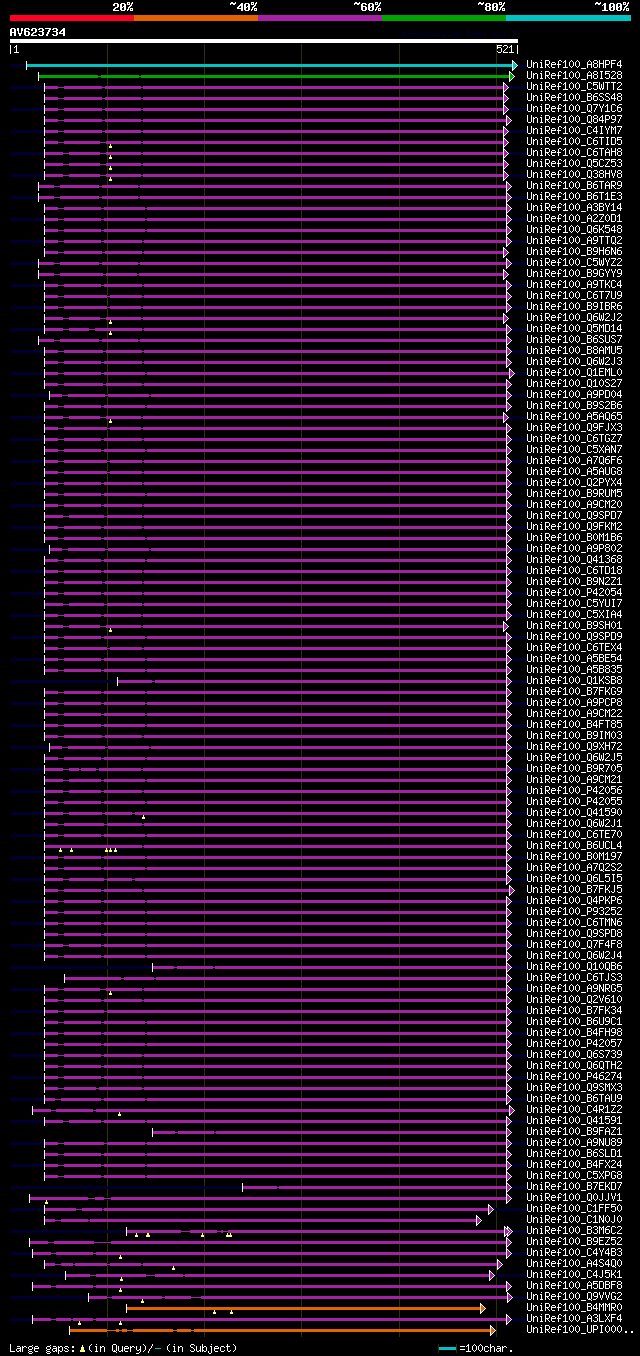
Task: Open hit UniRef100_B6SS48
Action: 574,98
